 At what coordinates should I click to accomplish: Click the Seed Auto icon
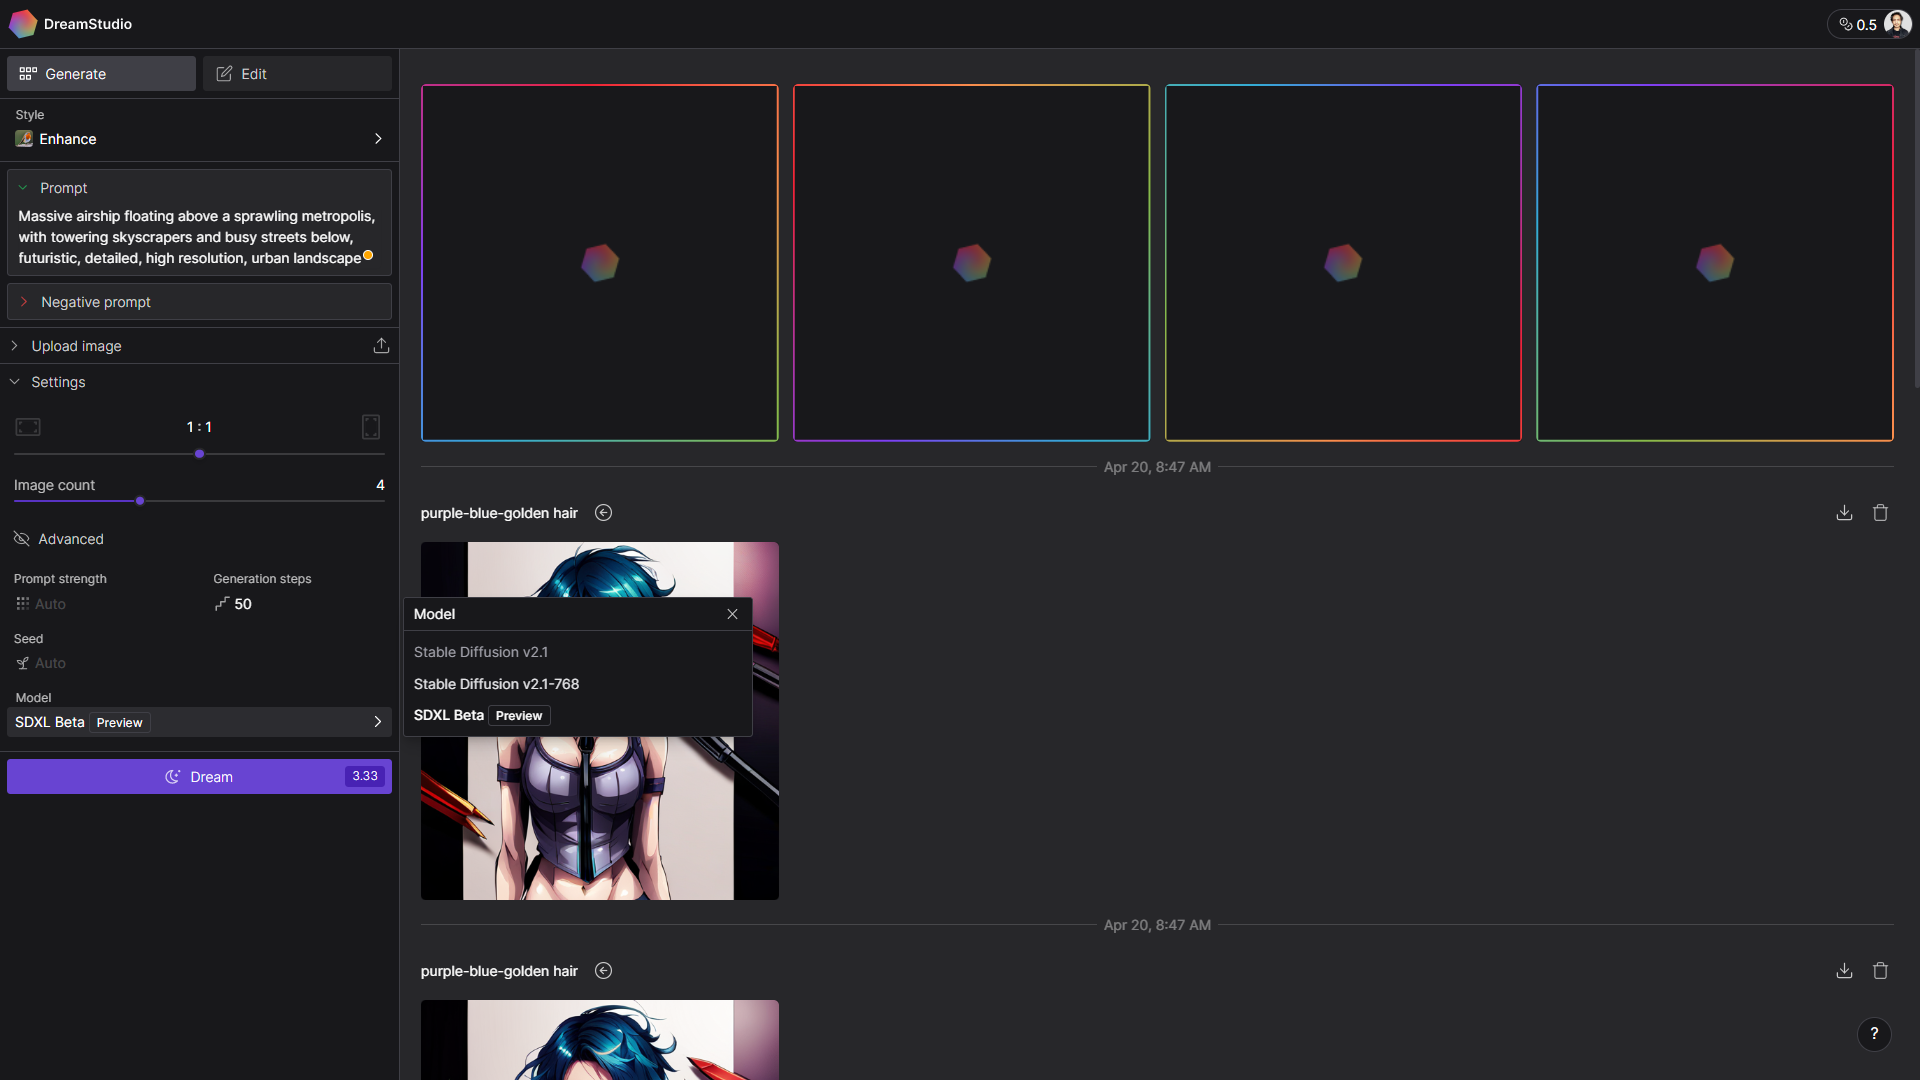pos(22,663)
